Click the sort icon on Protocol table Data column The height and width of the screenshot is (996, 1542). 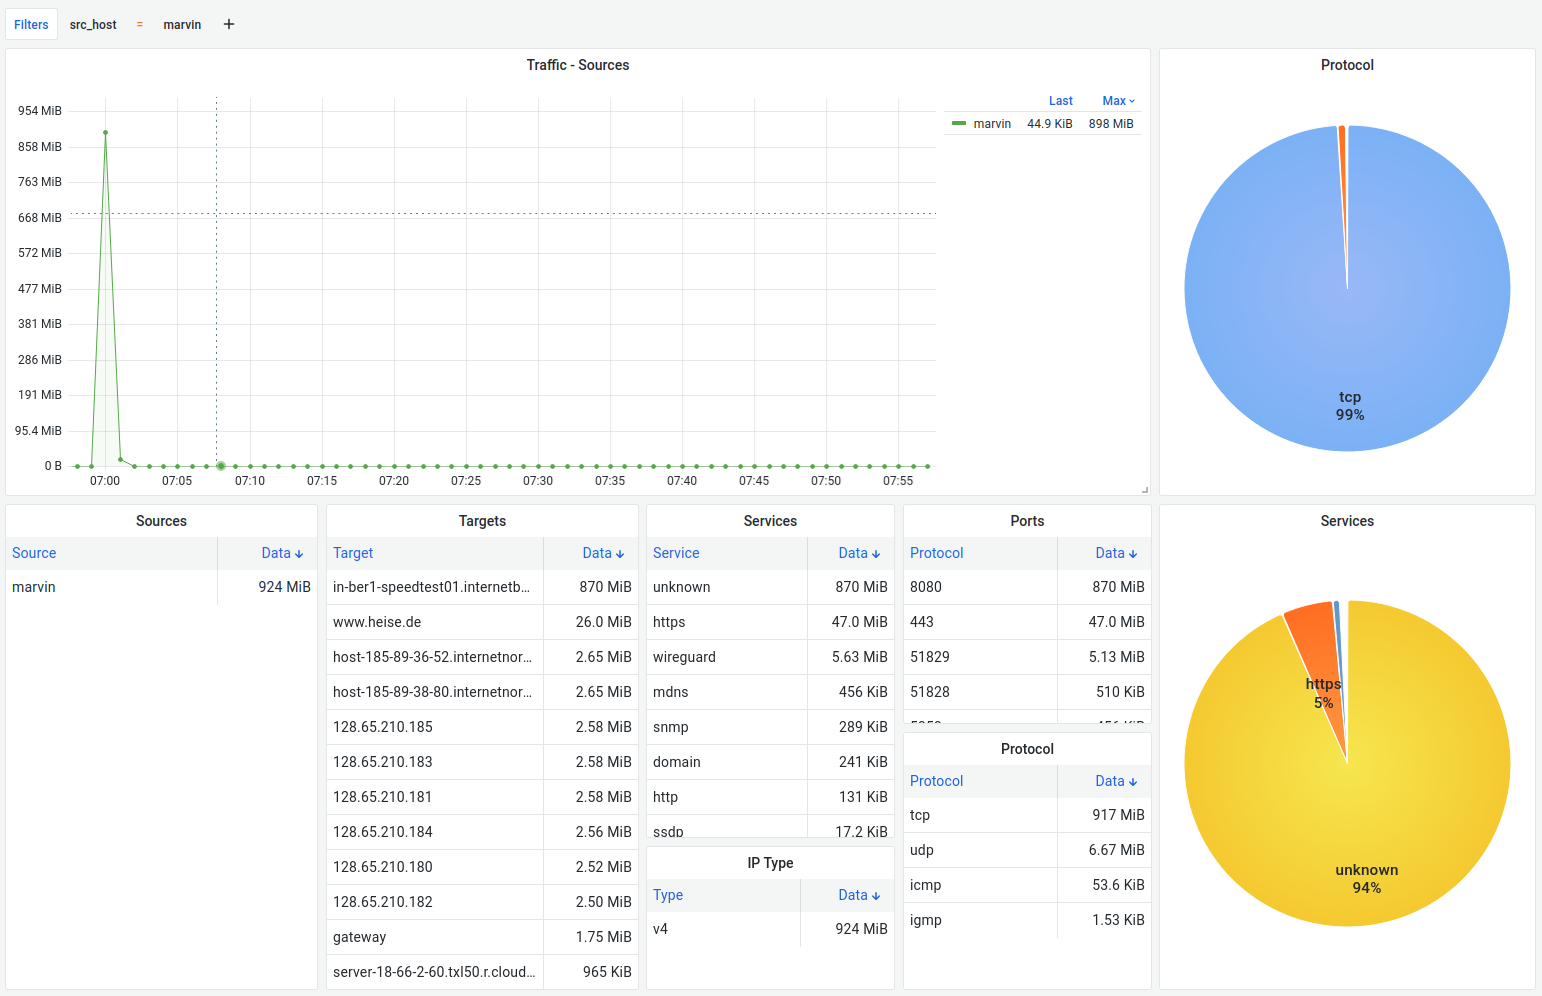click(1134, 781)
